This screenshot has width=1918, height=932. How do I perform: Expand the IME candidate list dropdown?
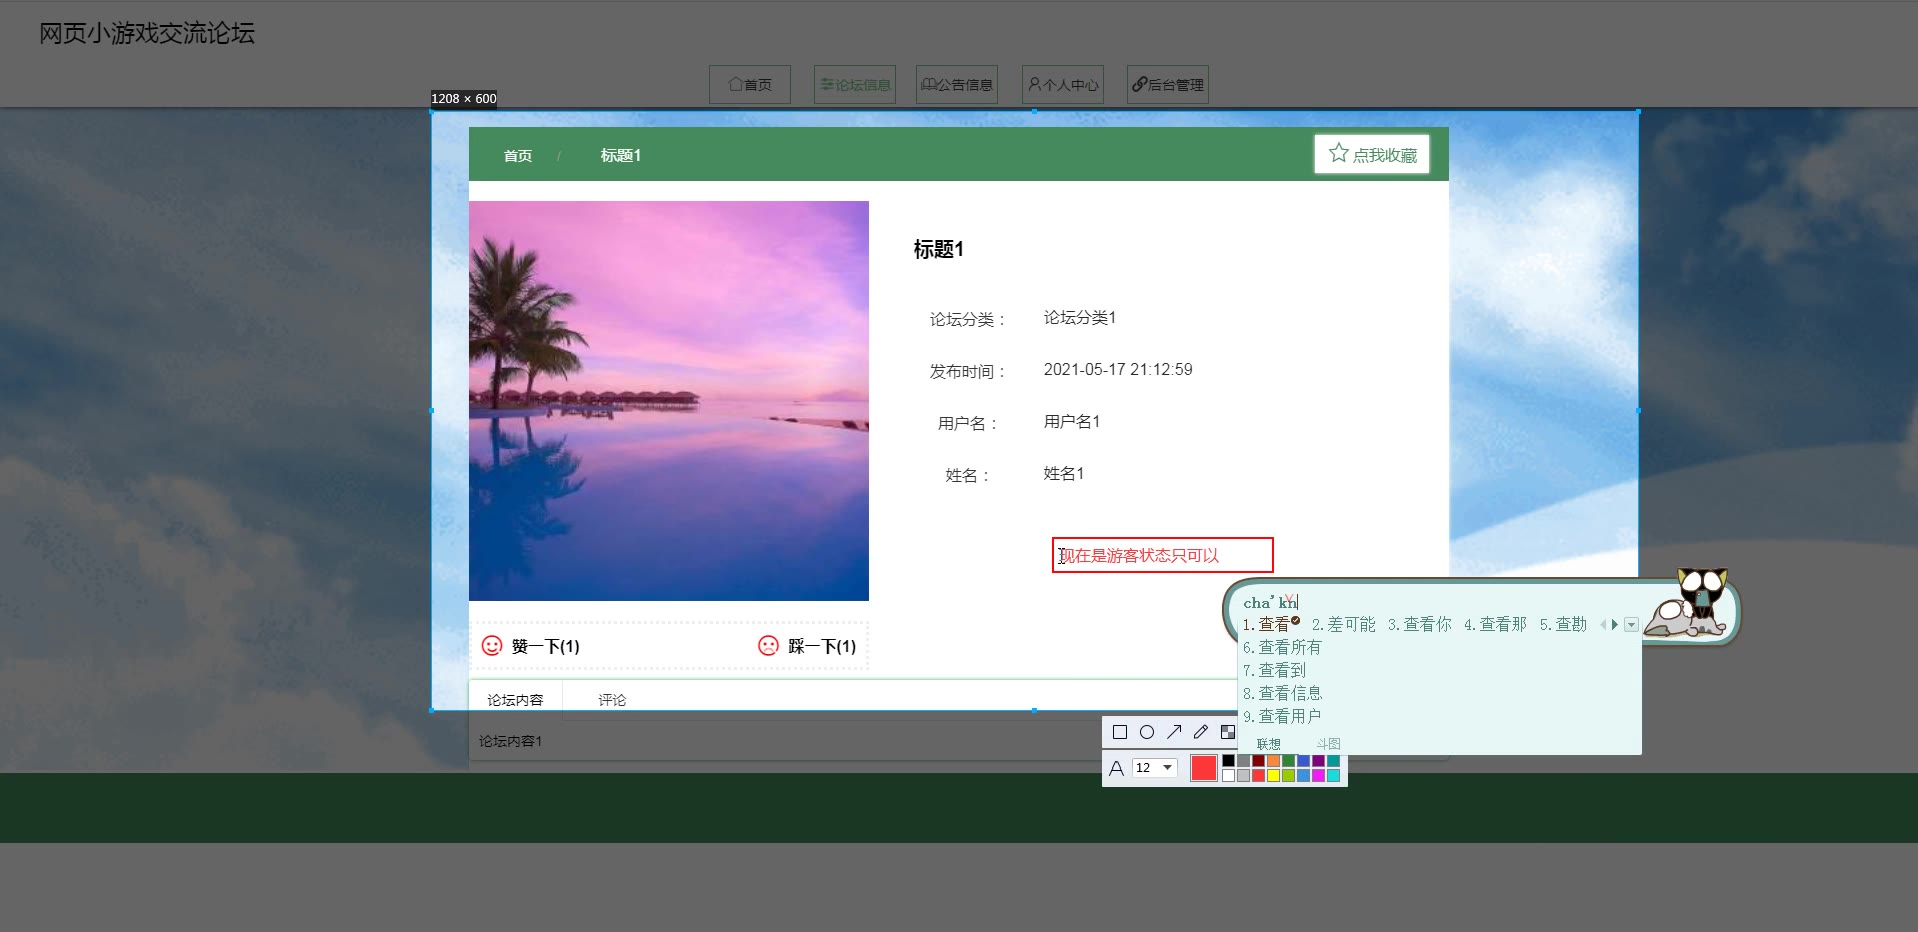point(1631,625)
